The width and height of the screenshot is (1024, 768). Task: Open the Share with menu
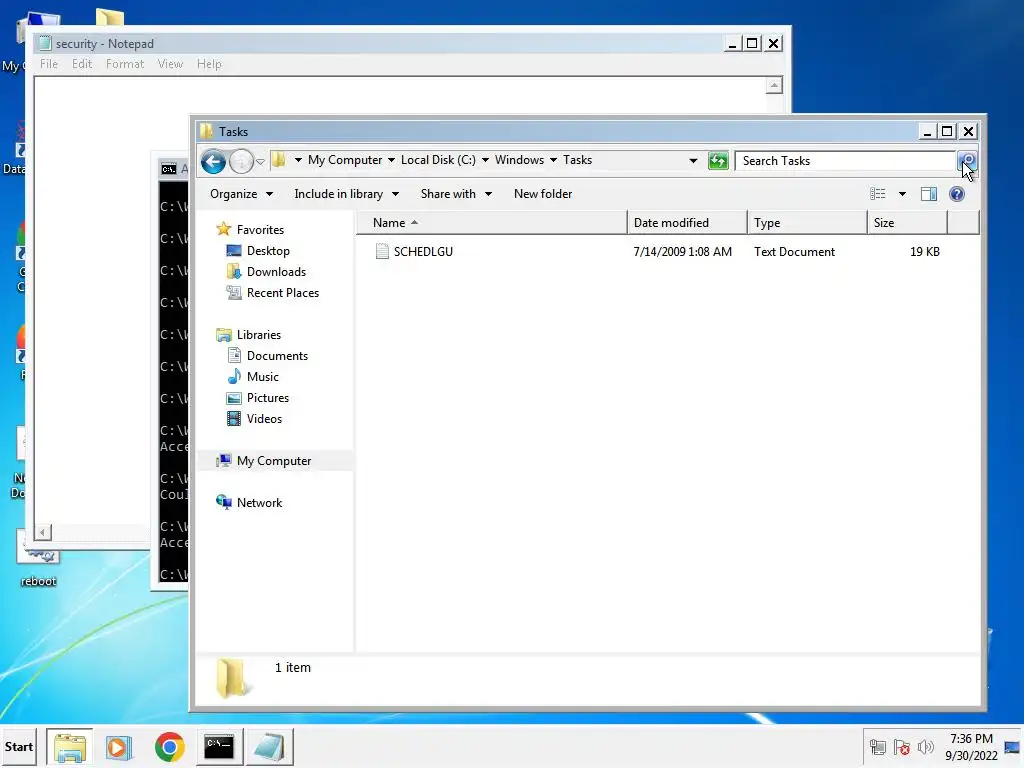456,194
